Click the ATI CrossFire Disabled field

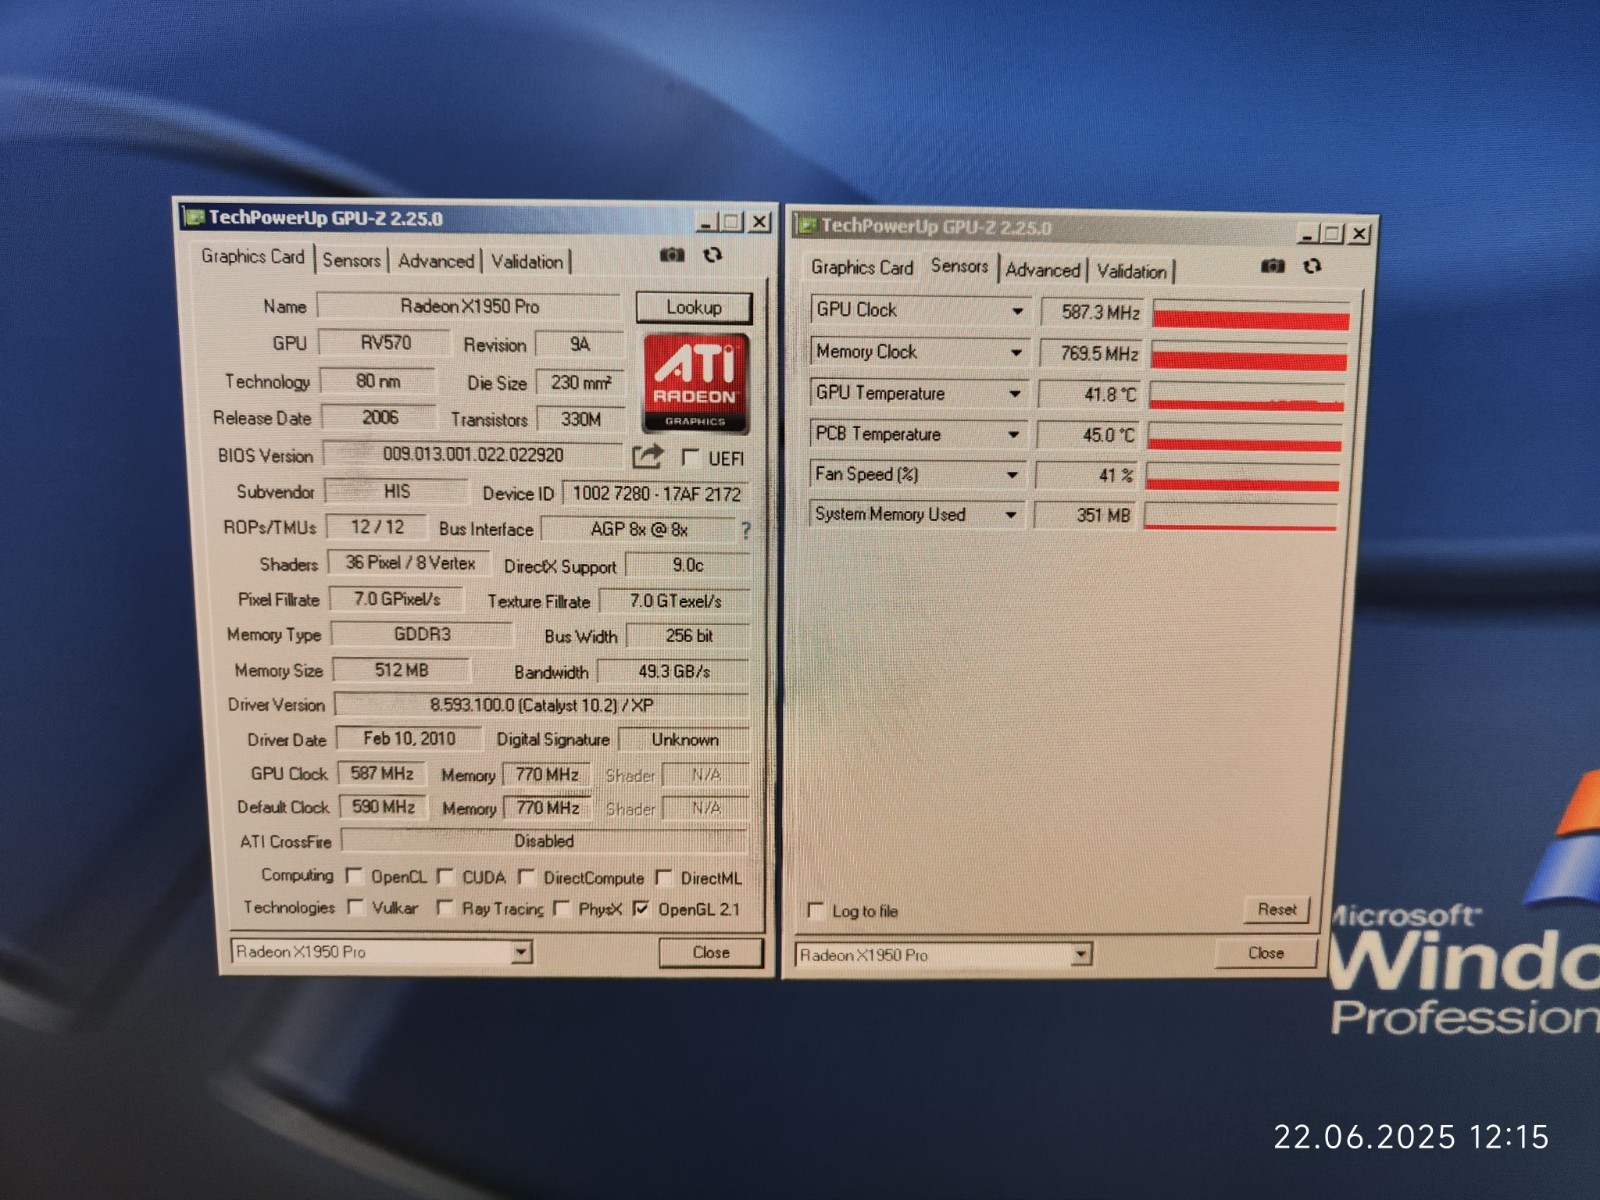pyautogui.click(x=544, y=841)
